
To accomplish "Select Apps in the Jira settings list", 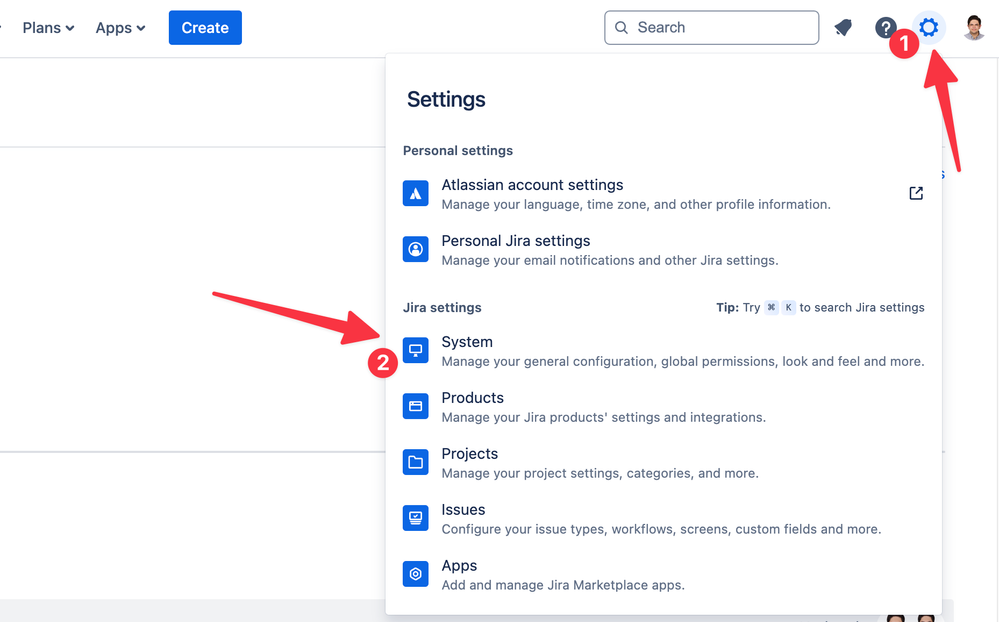I will (663, 575).
